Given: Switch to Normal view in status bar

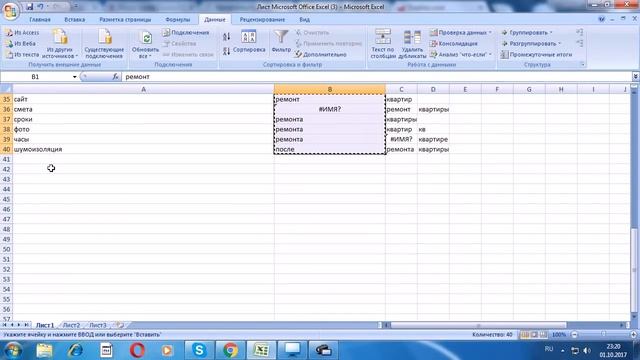Looking at the screenshot, I should (x=524, y=335).
